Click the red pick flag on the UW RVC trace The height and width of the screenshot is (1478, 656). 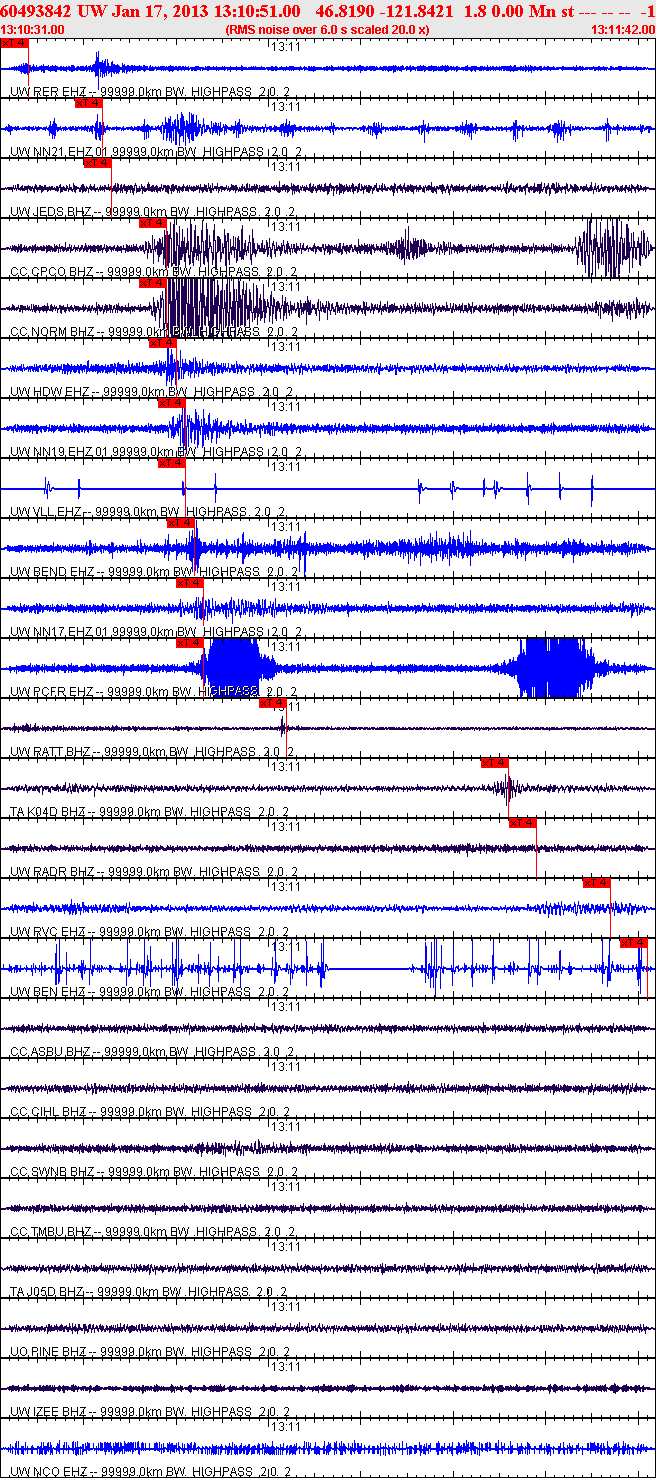[596, 883]
